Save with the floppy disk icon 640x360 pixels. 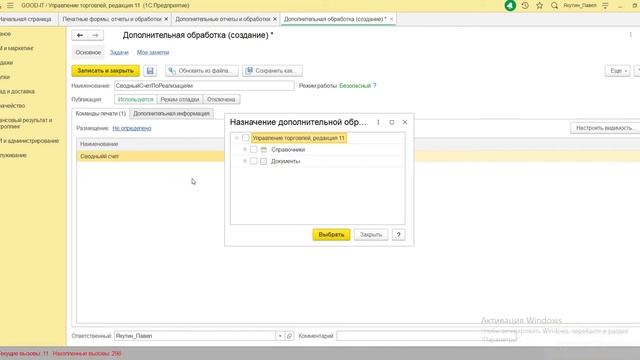click(150, 71)
